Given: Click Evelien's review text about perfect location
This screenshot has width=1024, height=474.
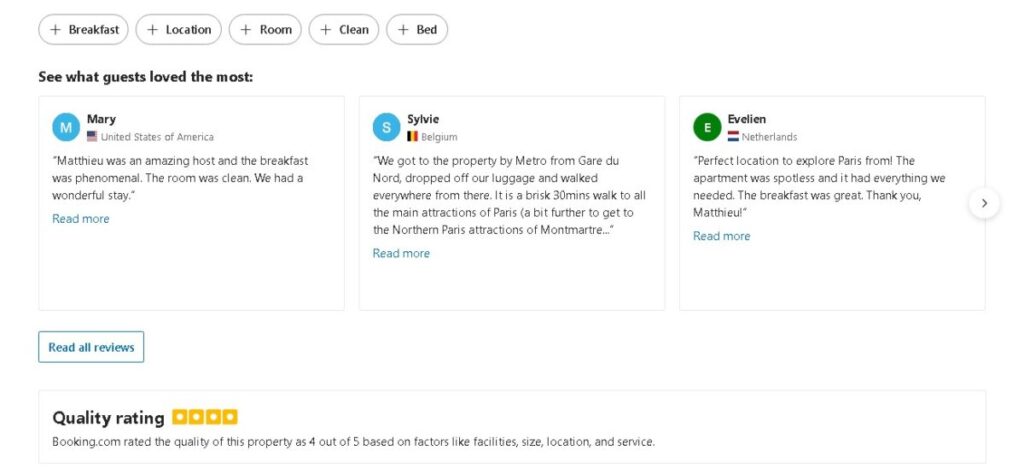Looking at the screenshot, I should (819, 187).
